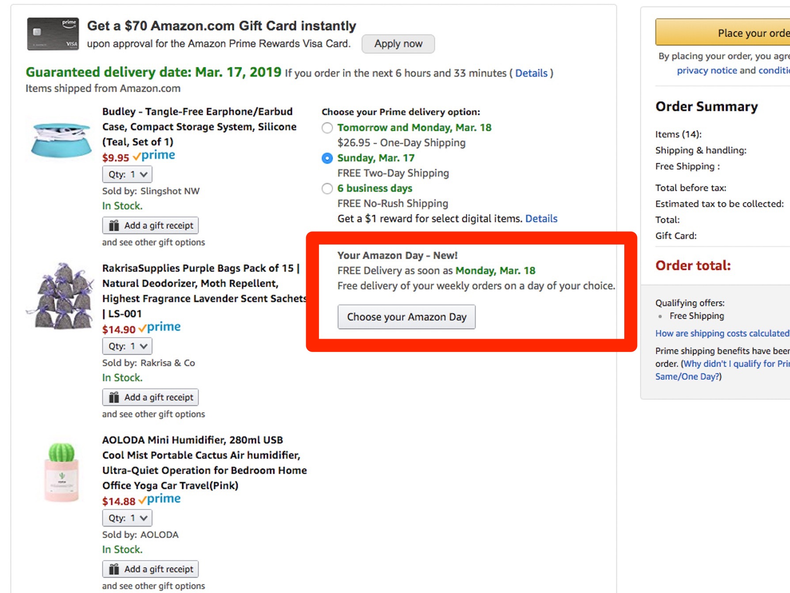Open the Qty dropdown for the lavender sachets
790x593 pixels.
(x=127, y=346)
